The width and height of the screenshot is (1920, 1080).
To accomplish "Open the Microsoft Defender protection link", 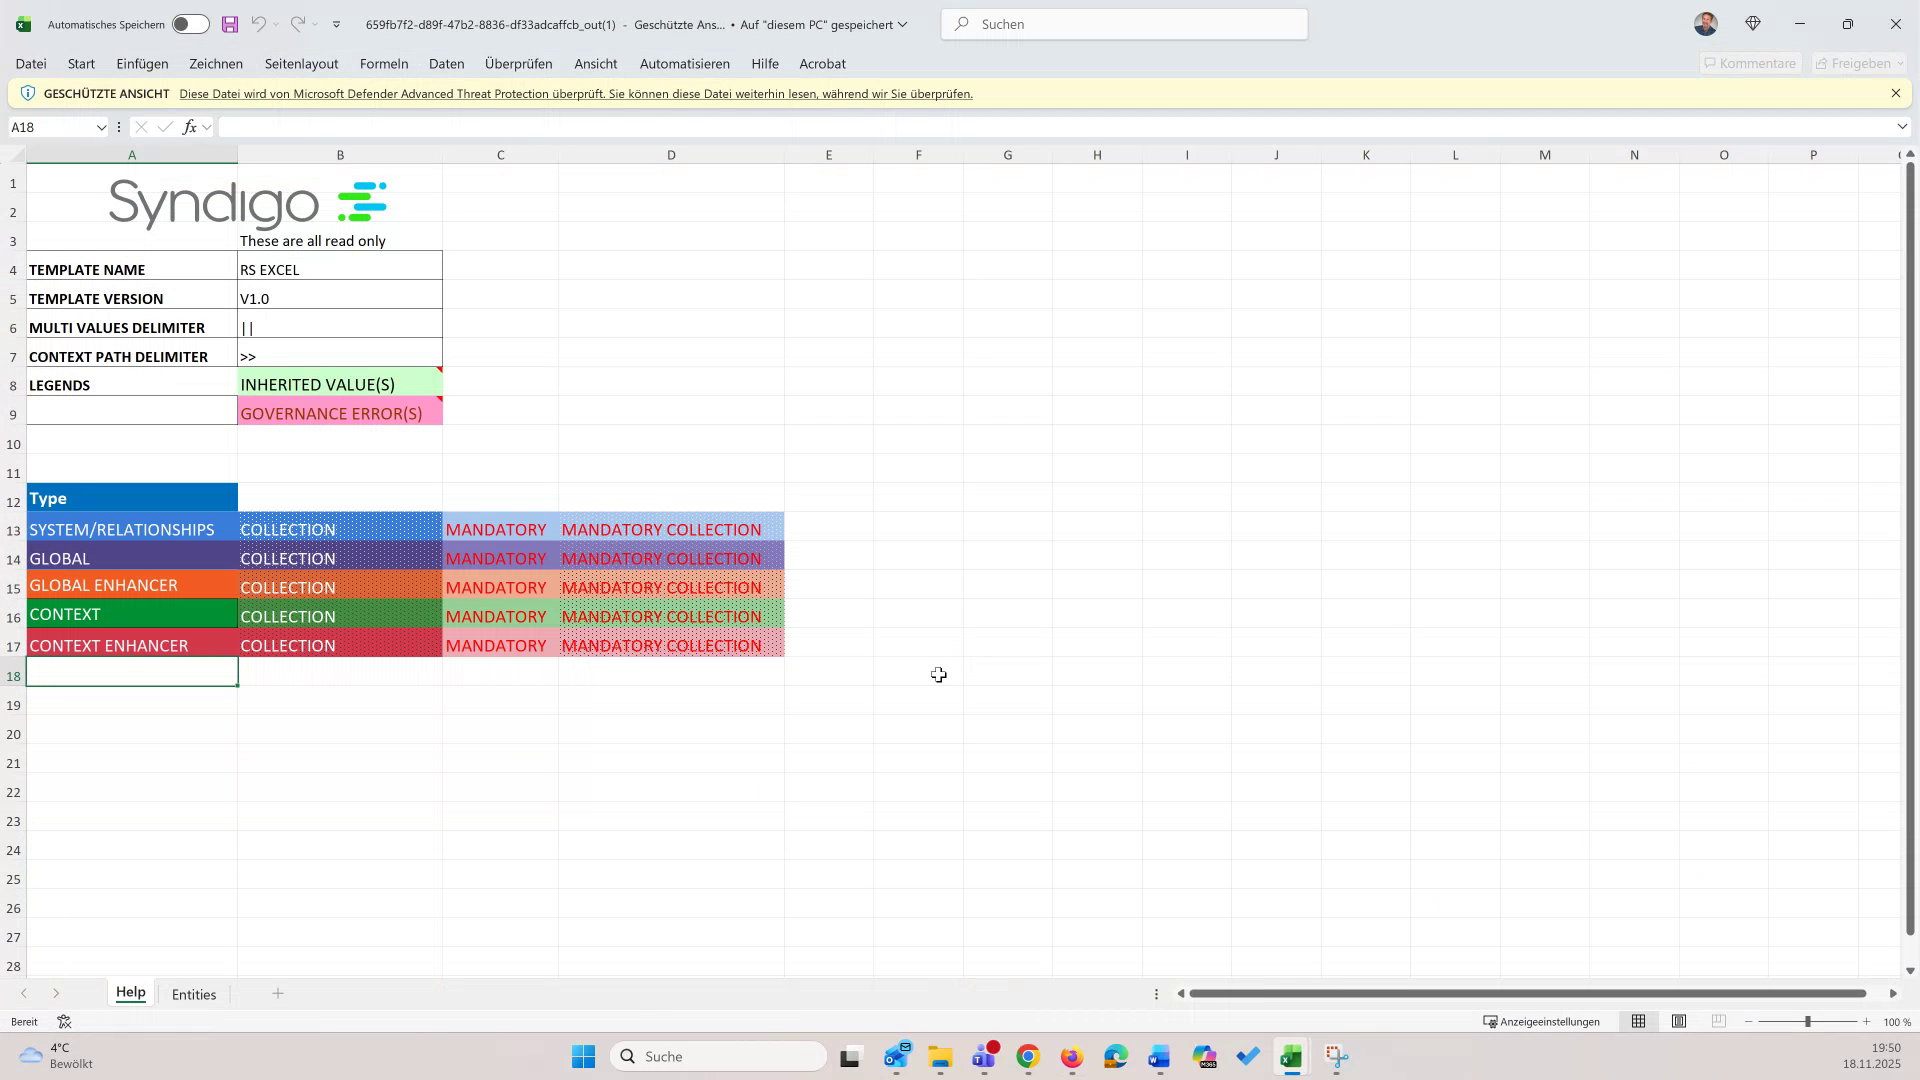I will pos(576,93).
